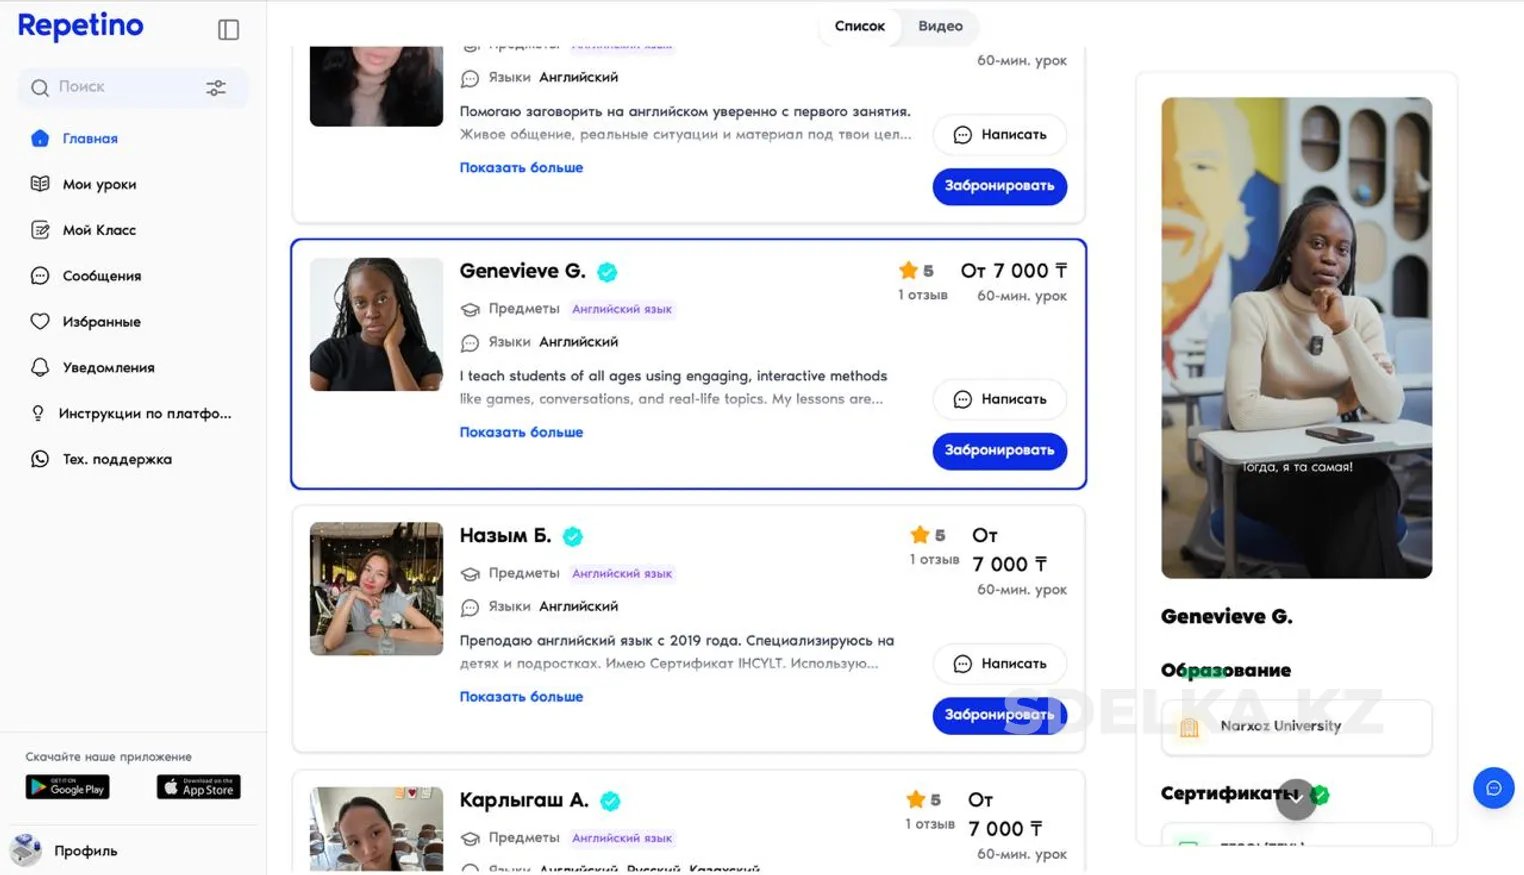Open Уведомления notifications bell
Image resolution: width=1524 pixels, height=875 pixels.
40,367
